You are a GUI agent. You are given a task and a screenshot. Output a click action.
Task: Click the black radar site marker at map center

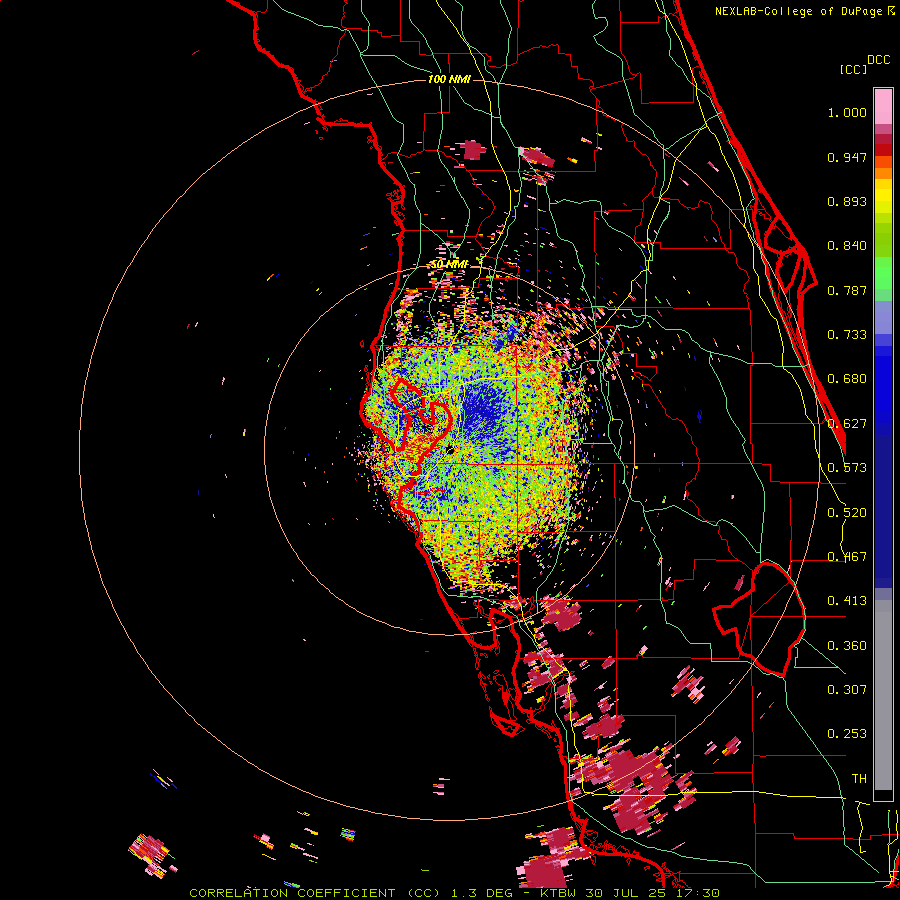pyautogui.click(x=450, y=451)
